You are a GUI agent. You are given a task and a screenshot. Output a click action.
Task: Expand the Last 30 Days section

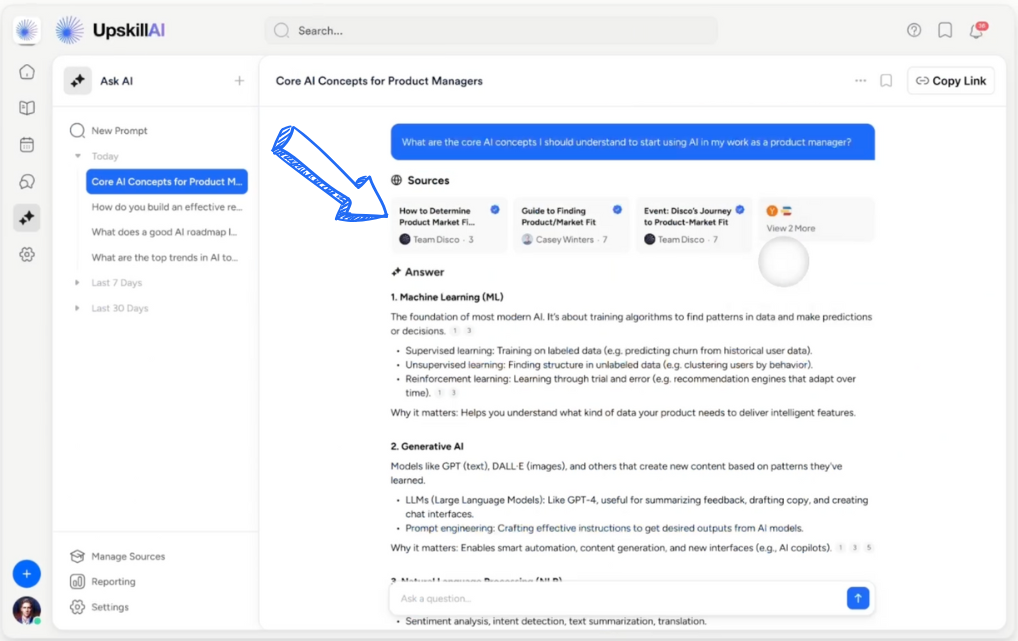coord(76,308)
